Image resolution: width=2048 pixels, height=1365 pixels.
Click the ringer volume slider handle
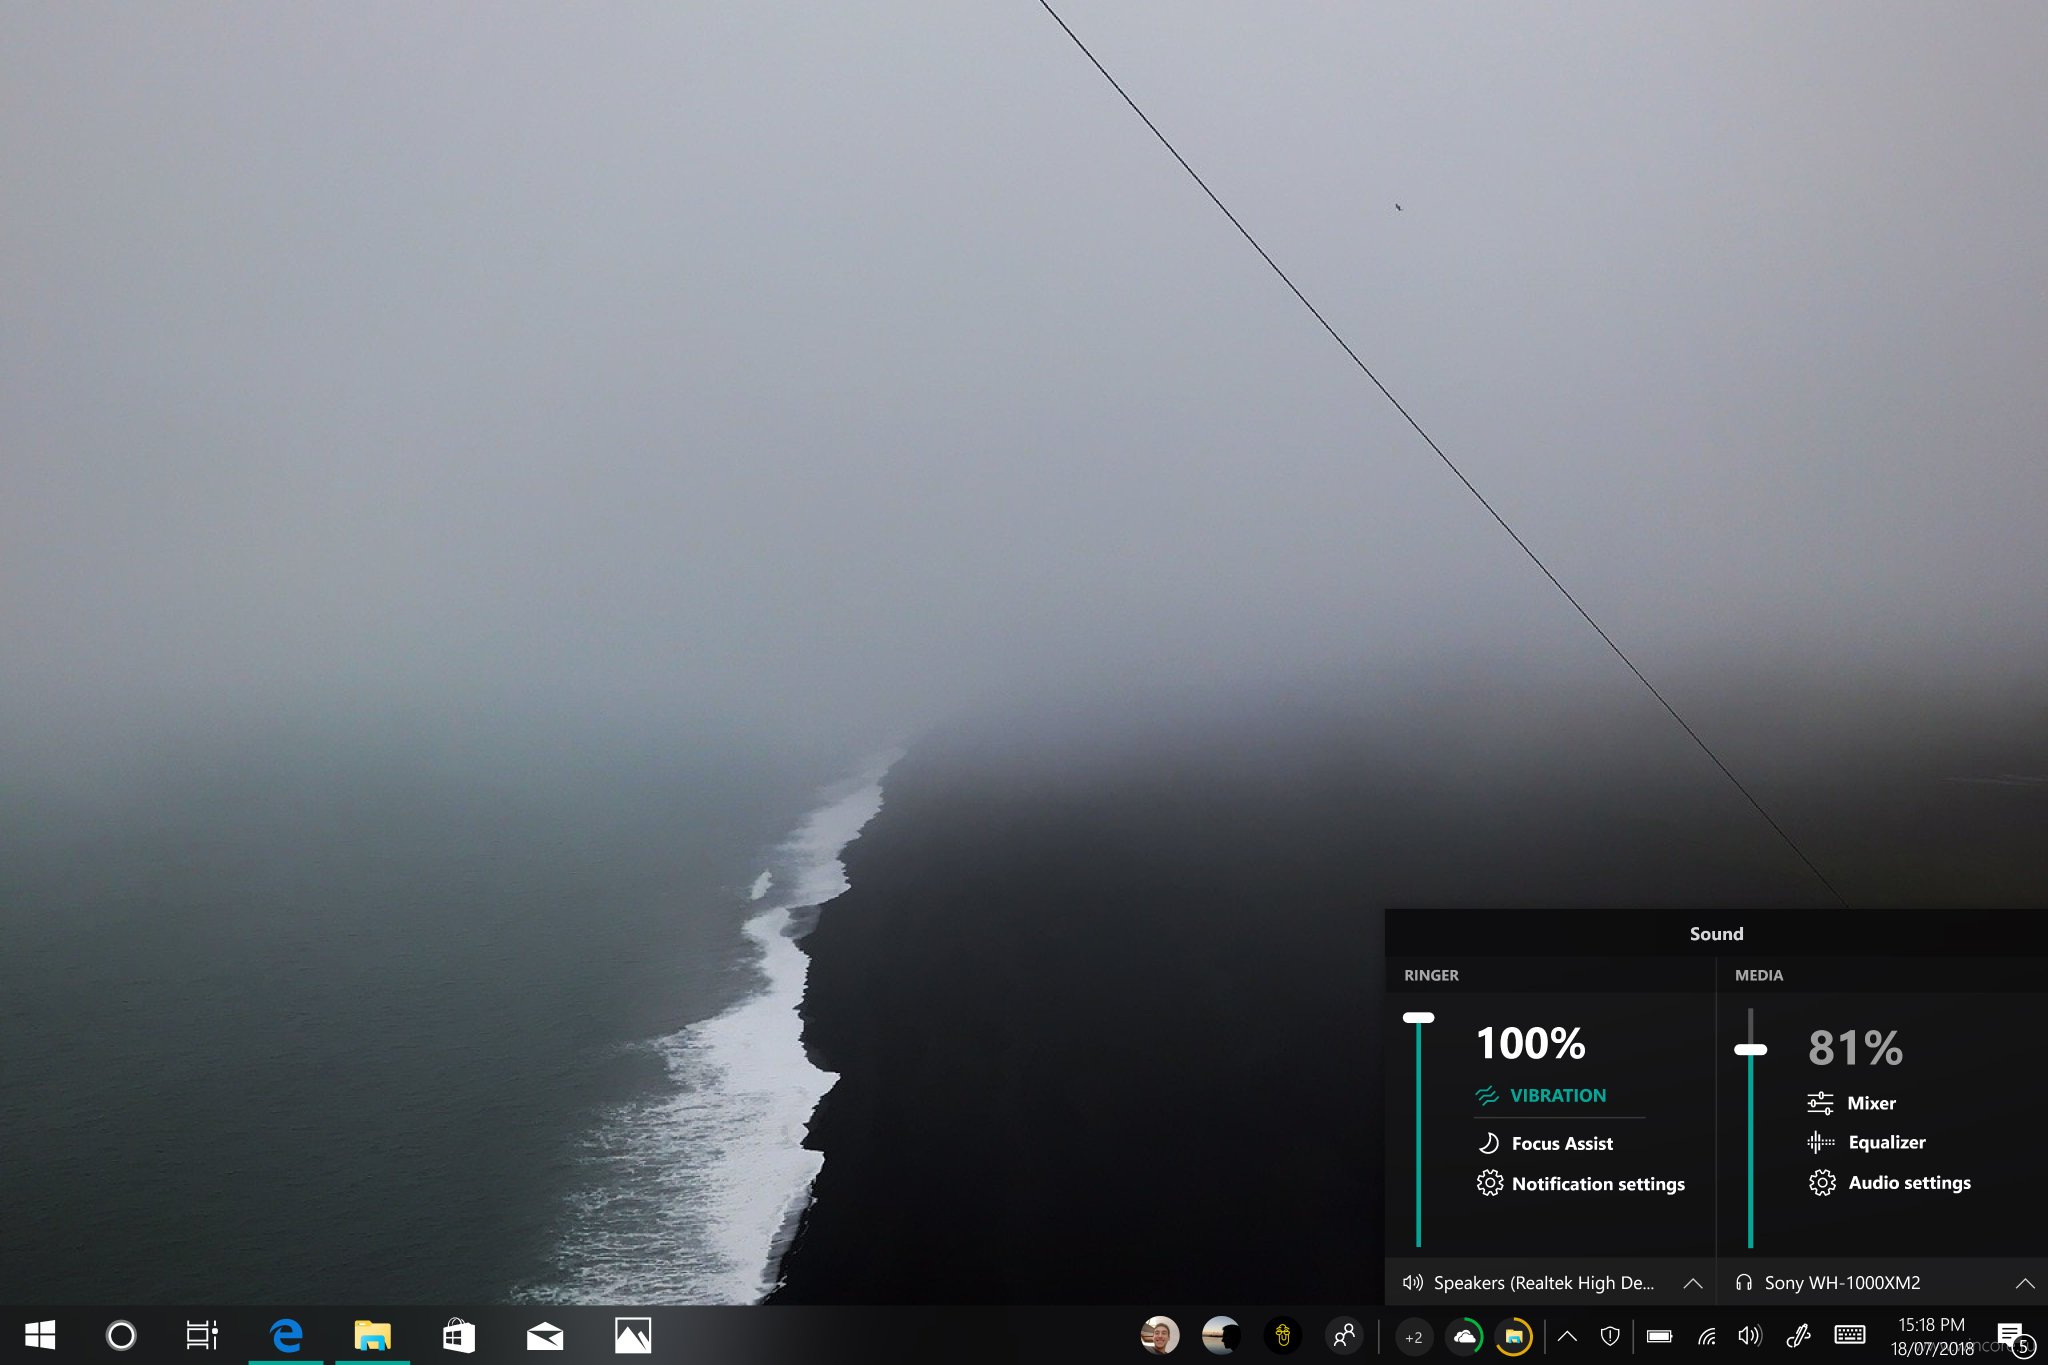1419,1017
